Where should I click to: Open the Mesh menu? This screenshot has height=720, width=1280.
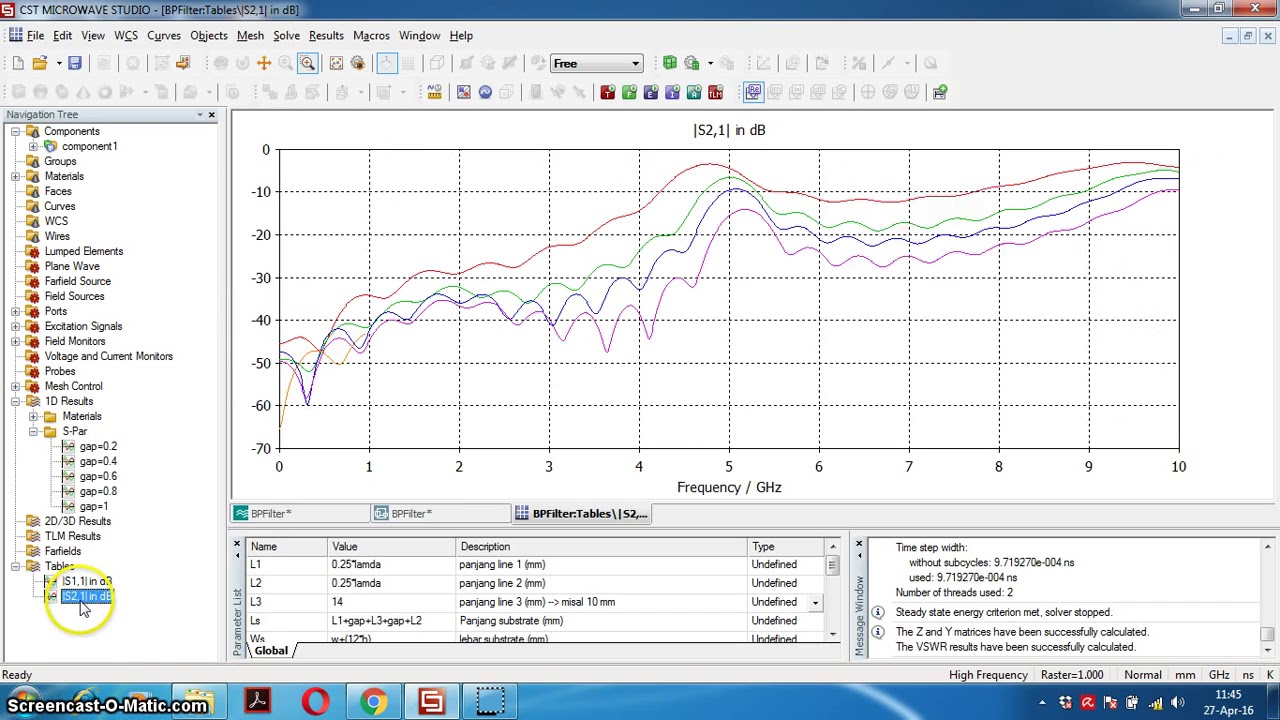250,35
